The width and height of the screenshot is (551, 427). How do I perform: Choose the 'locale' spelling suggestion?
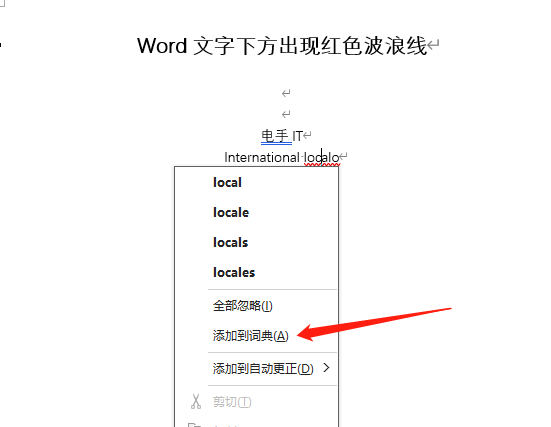231,212
